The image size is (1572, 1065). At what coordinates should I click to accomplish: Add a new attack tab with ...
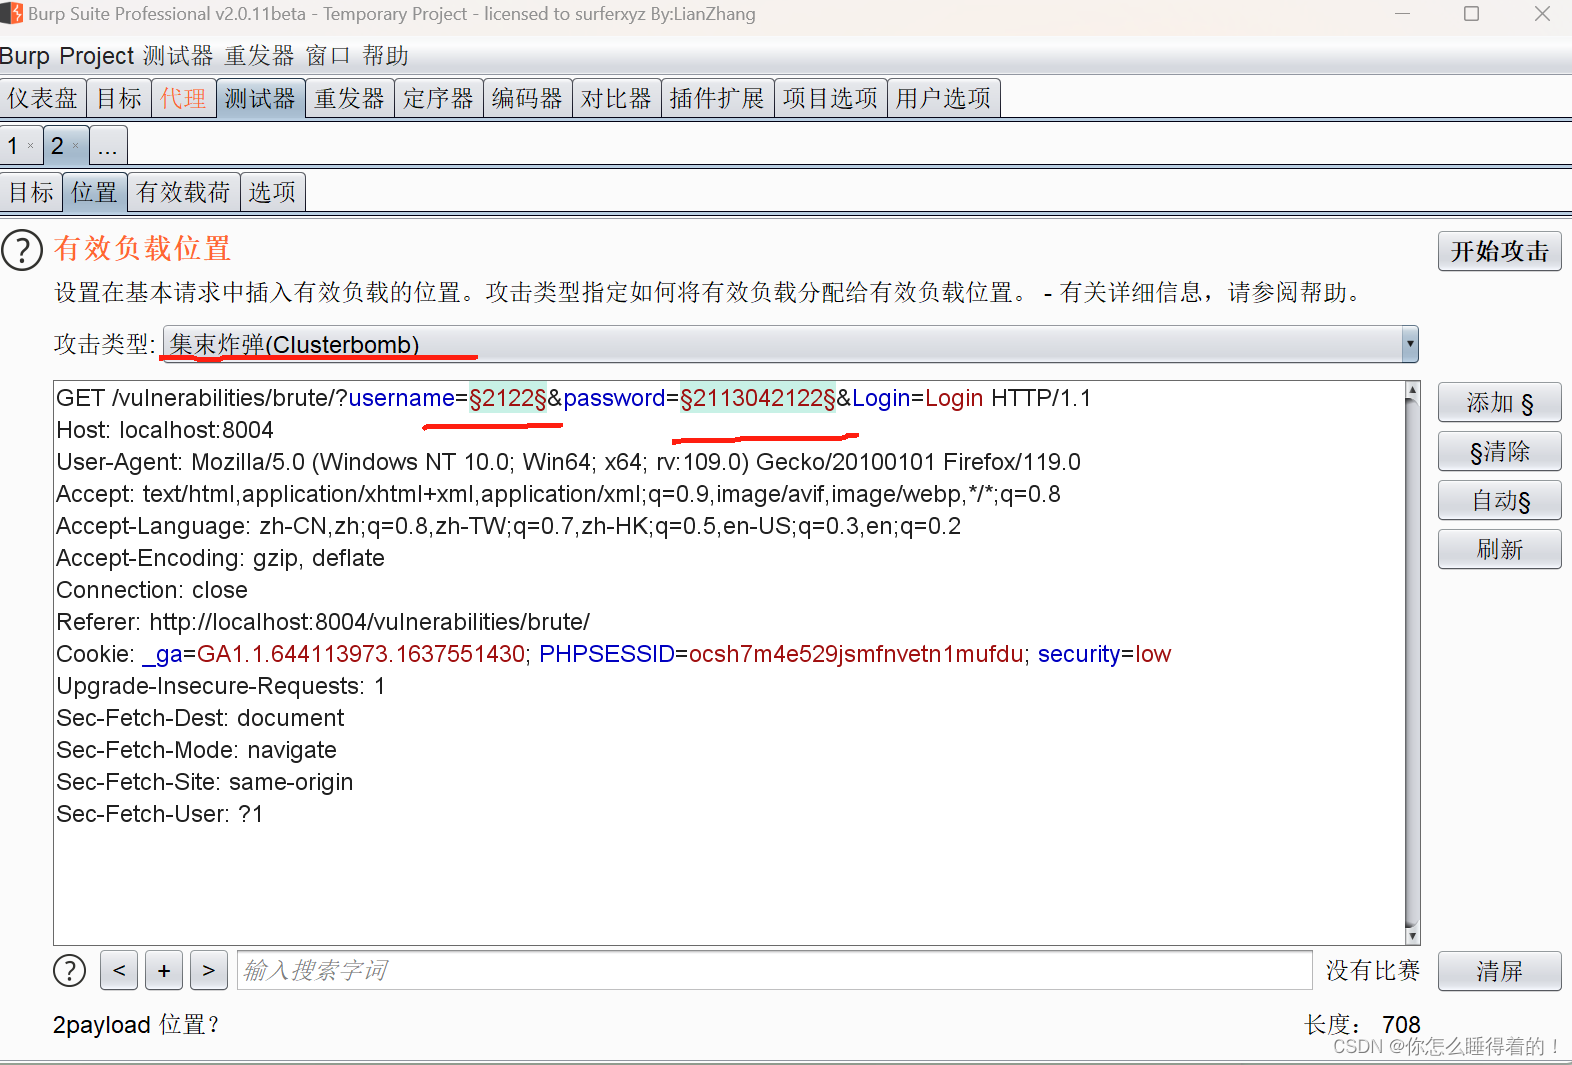coord(108,146)
